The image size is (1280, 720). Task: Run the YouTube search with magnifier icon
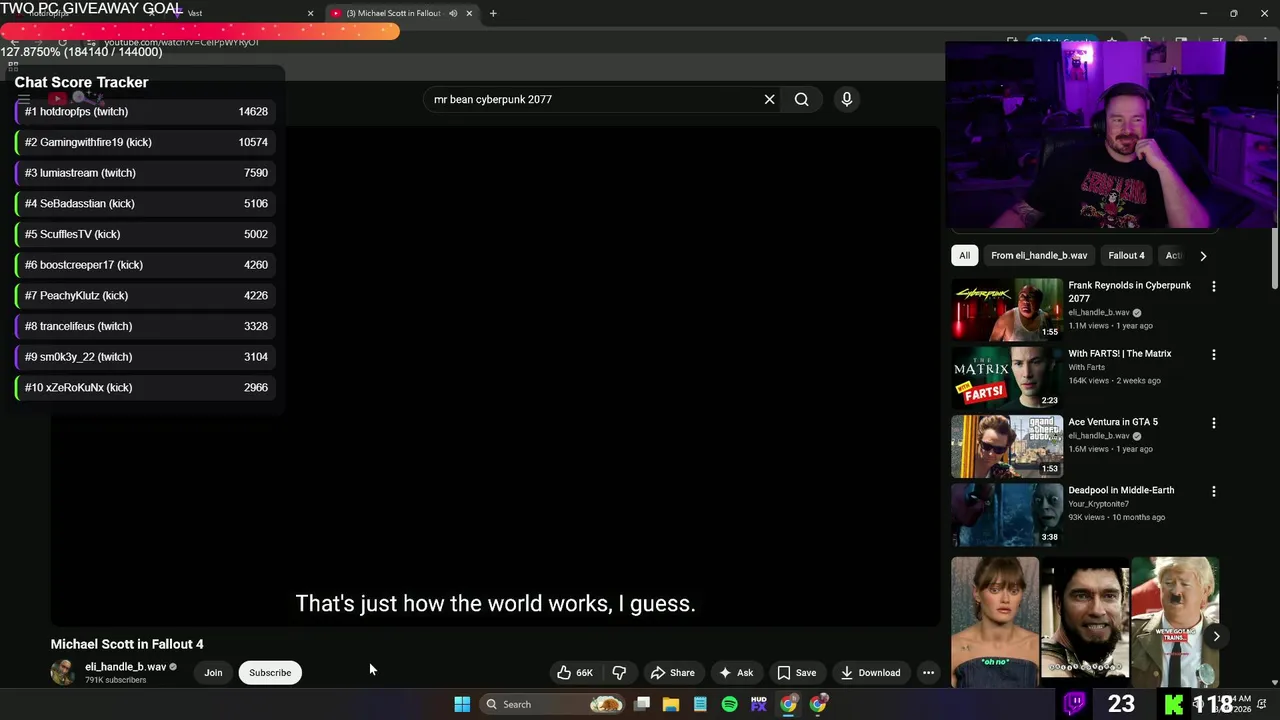[x=801, y=99]
